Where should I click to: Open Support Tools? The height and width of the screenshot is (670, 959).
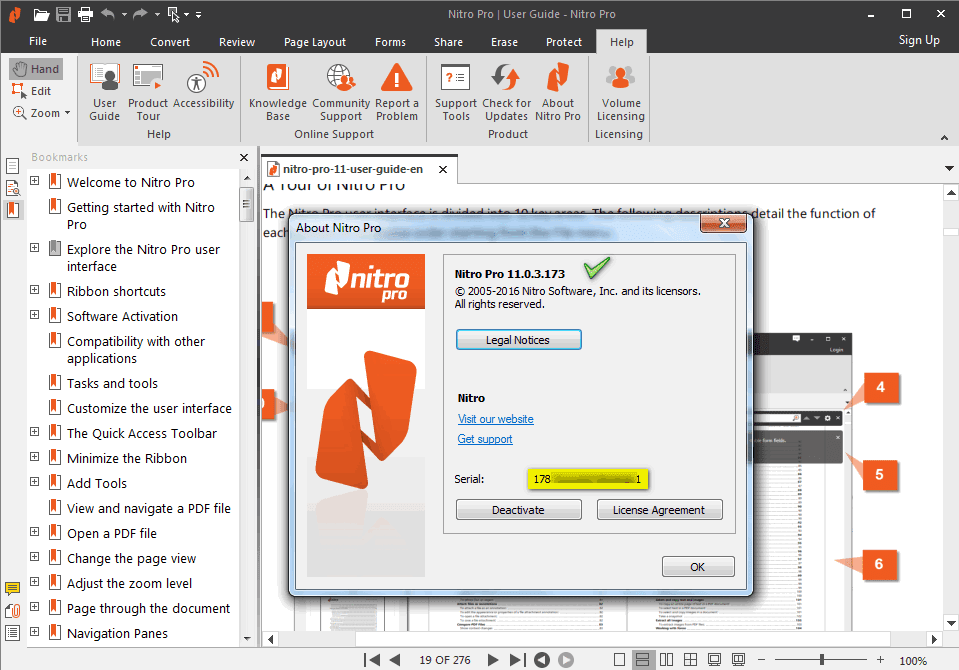pyautogui.click(x=456, y=92)
